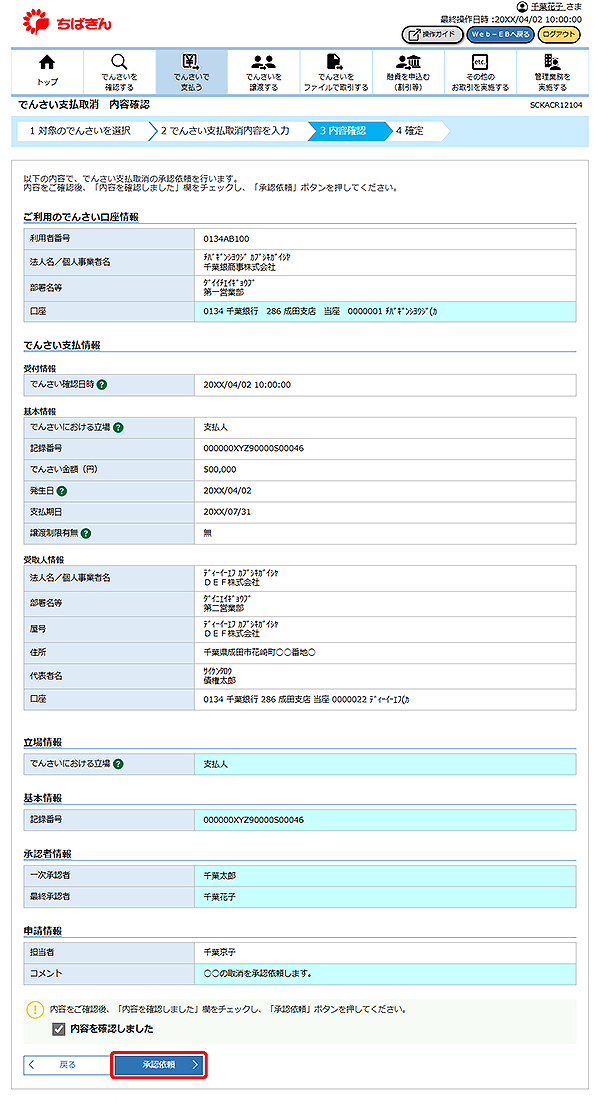The height and width of the screenshot is (1101, 600).
Task: Click help icon beside でんさい確認日時
Action: (x=103, y=384)
